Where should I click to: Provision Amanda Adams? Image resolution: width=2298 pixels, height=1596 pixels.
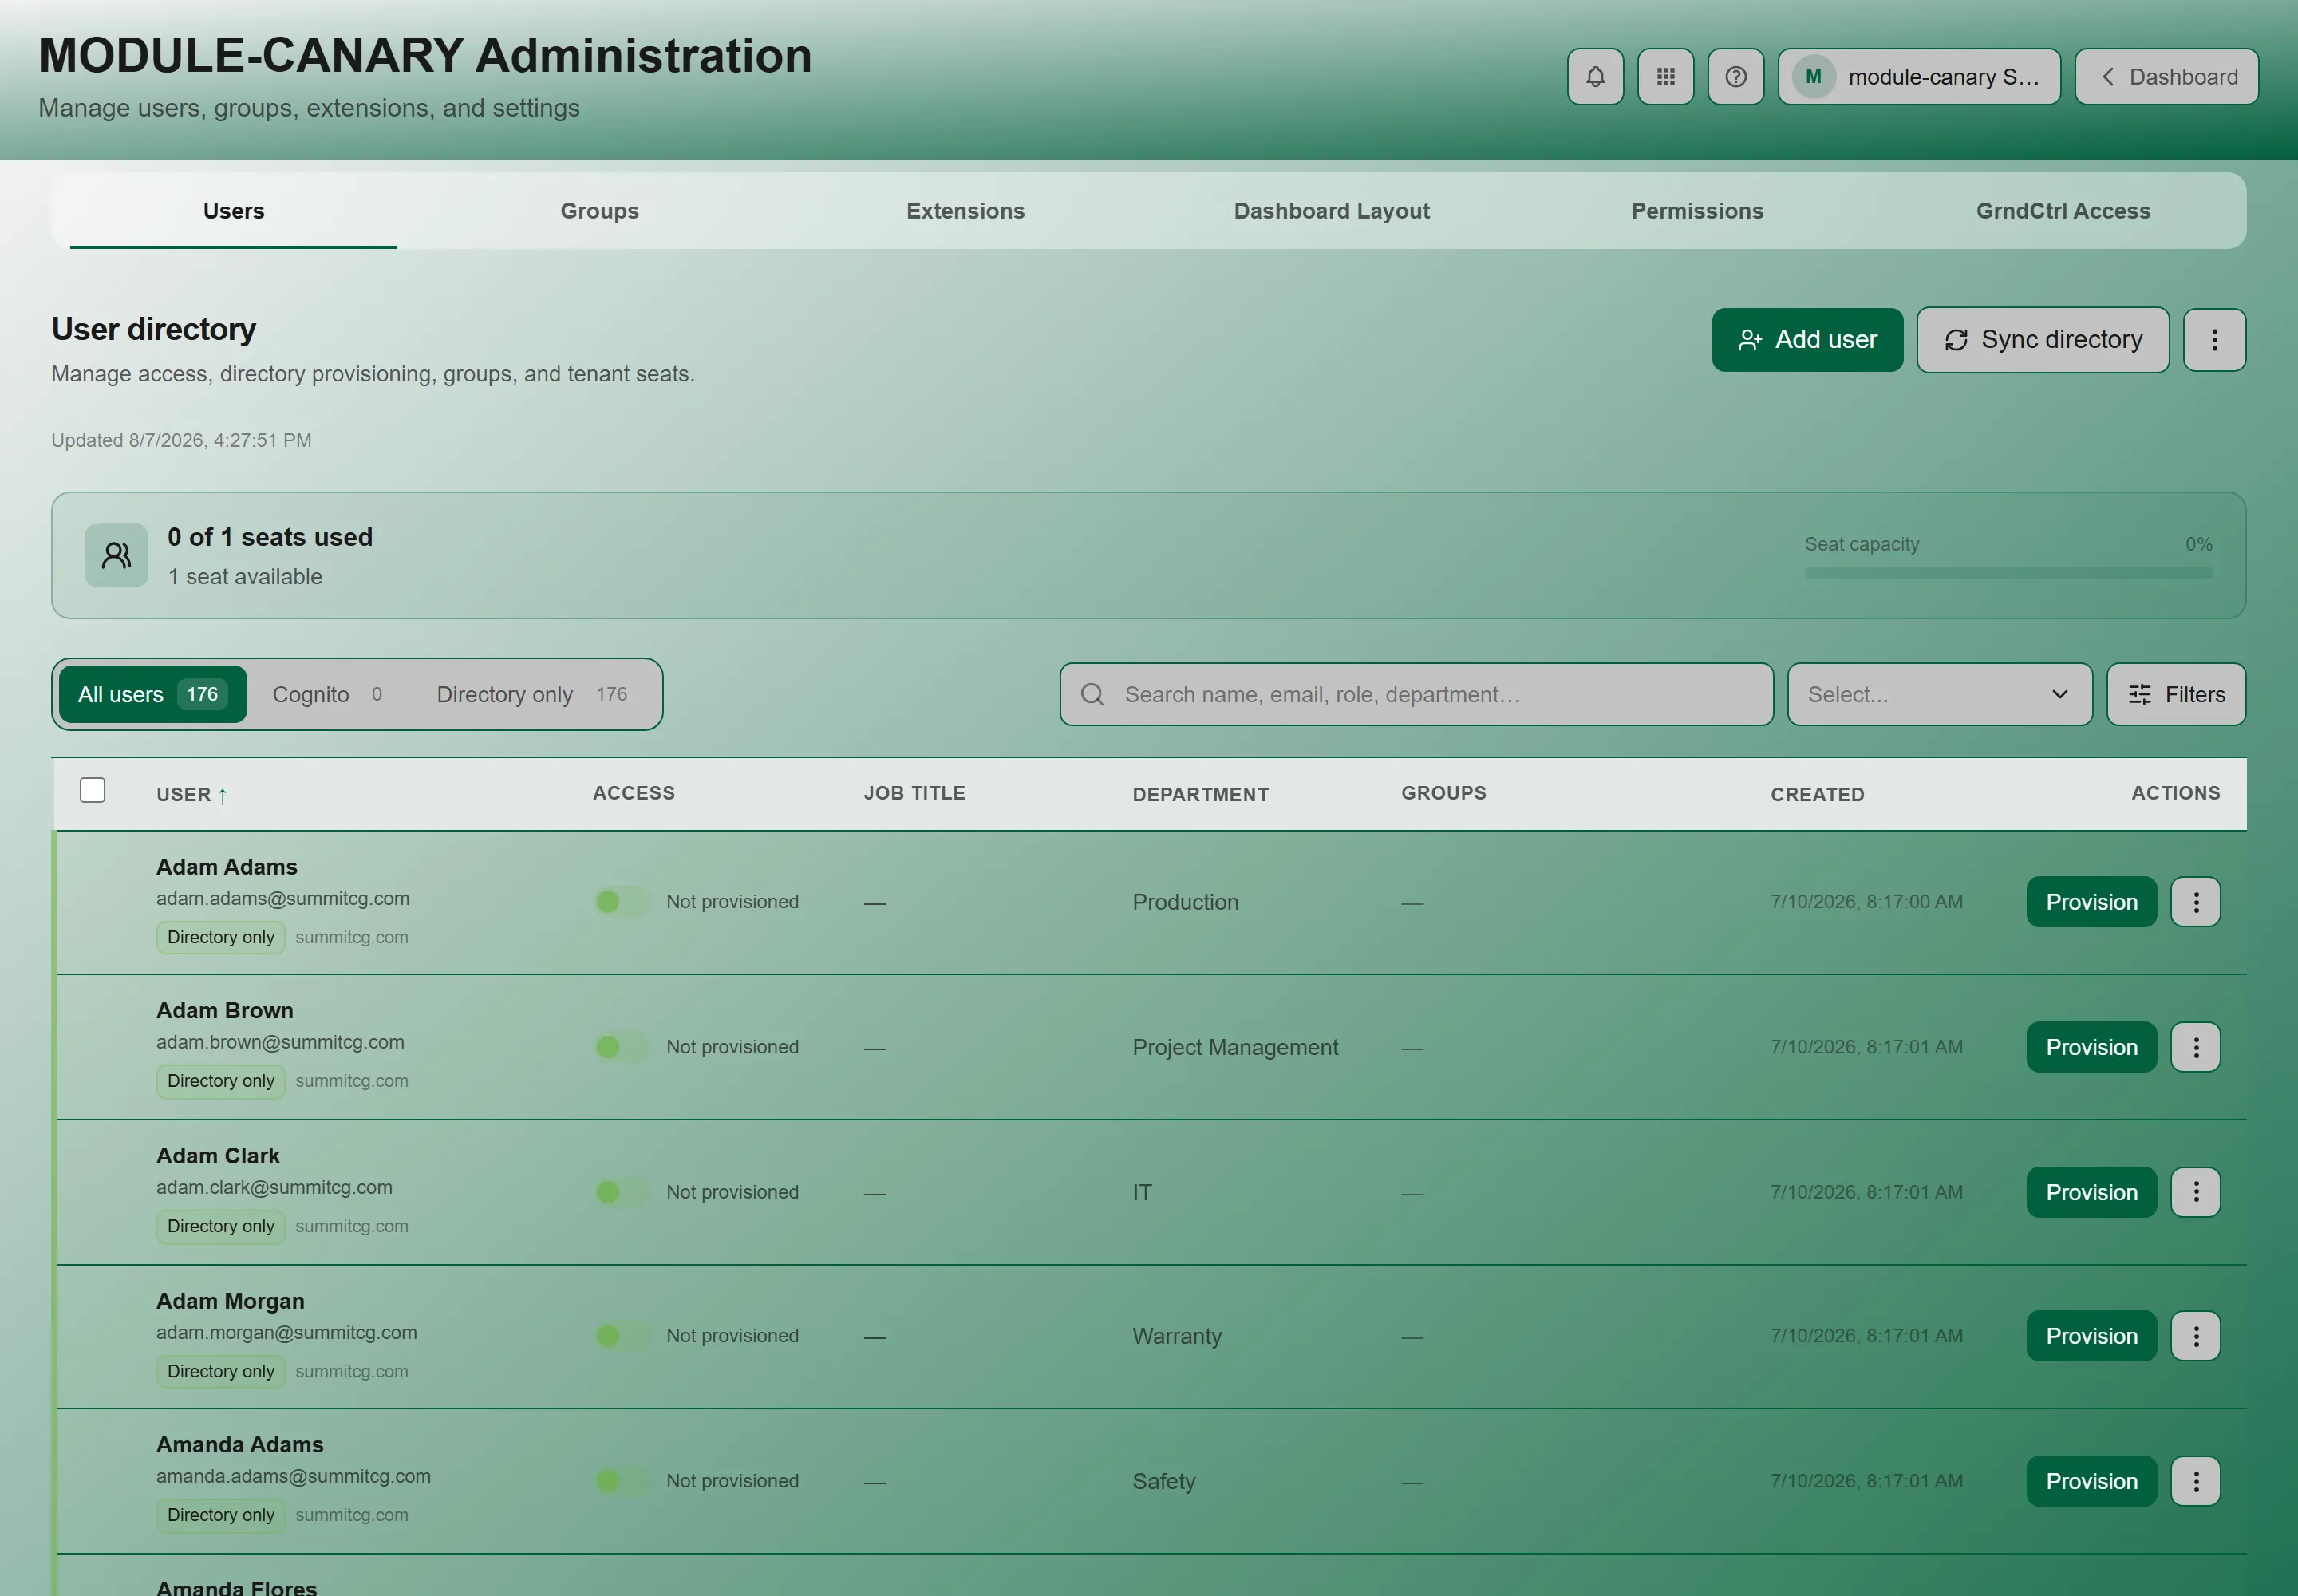point(2091,1481)
